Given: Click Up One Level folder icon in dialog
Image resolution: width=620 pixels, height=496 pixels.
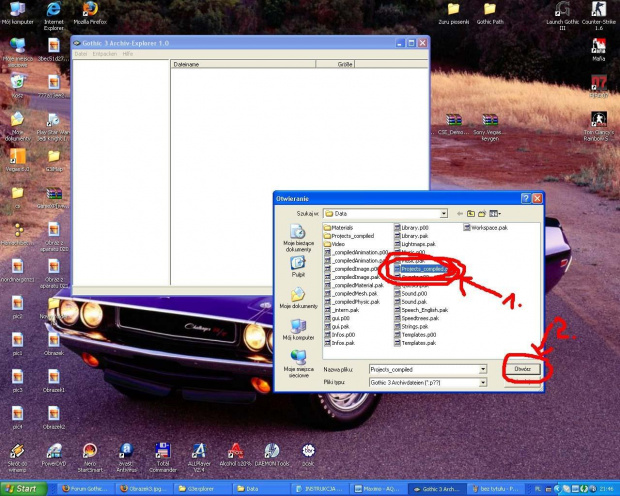Looking at the screenshot, I should point(471,214).
